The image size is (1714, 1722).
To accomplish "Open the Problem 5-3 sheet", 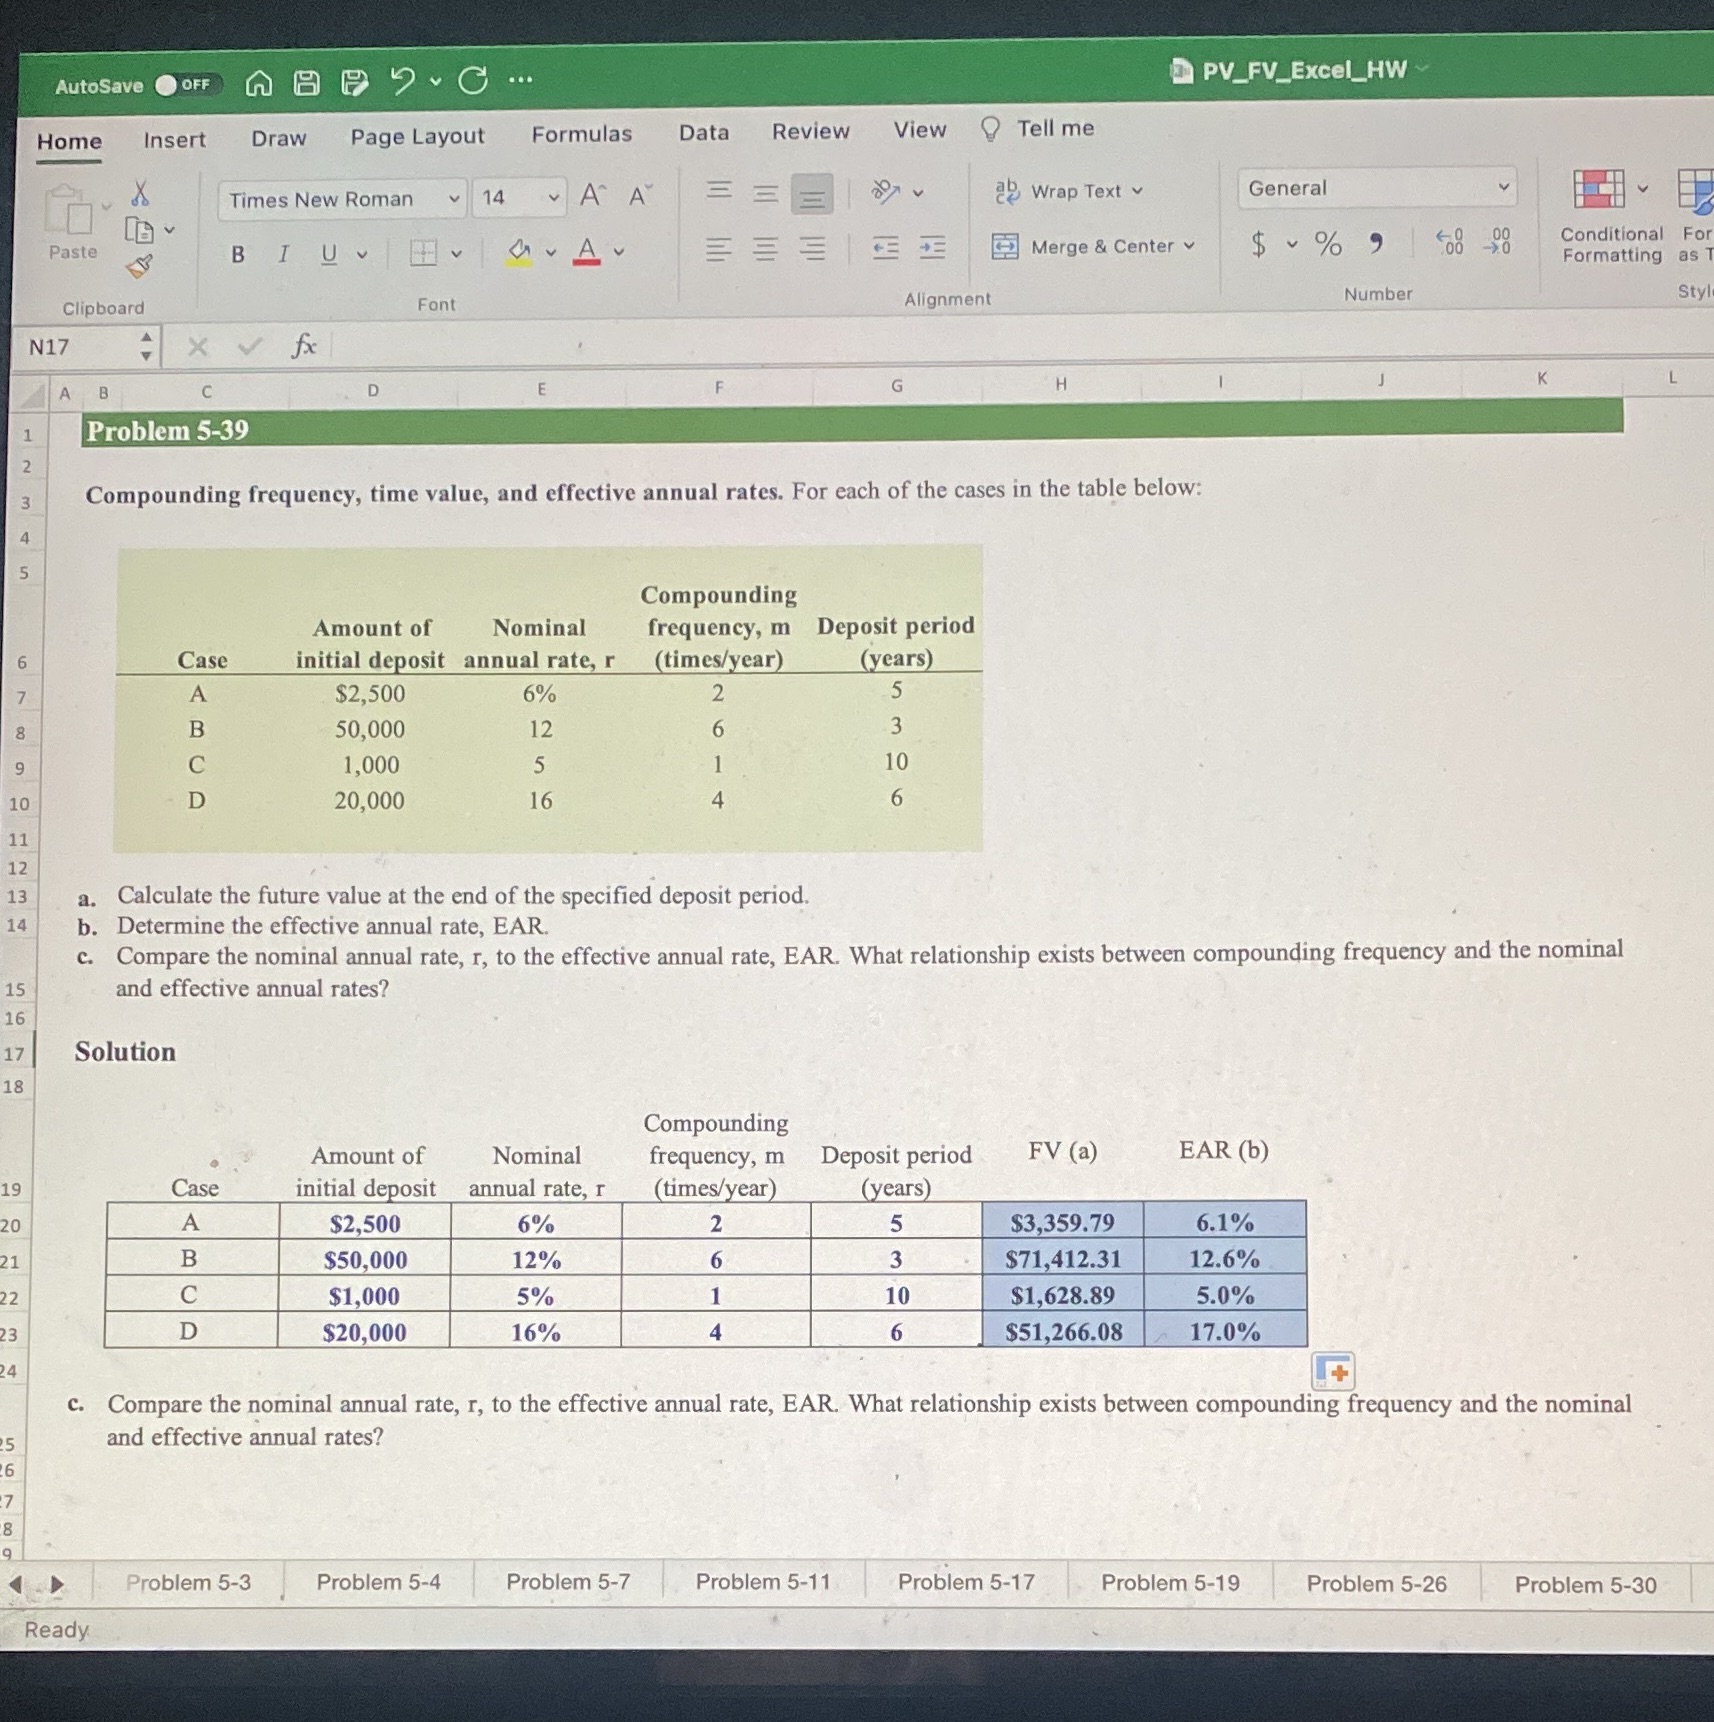I will point(188,1582).
